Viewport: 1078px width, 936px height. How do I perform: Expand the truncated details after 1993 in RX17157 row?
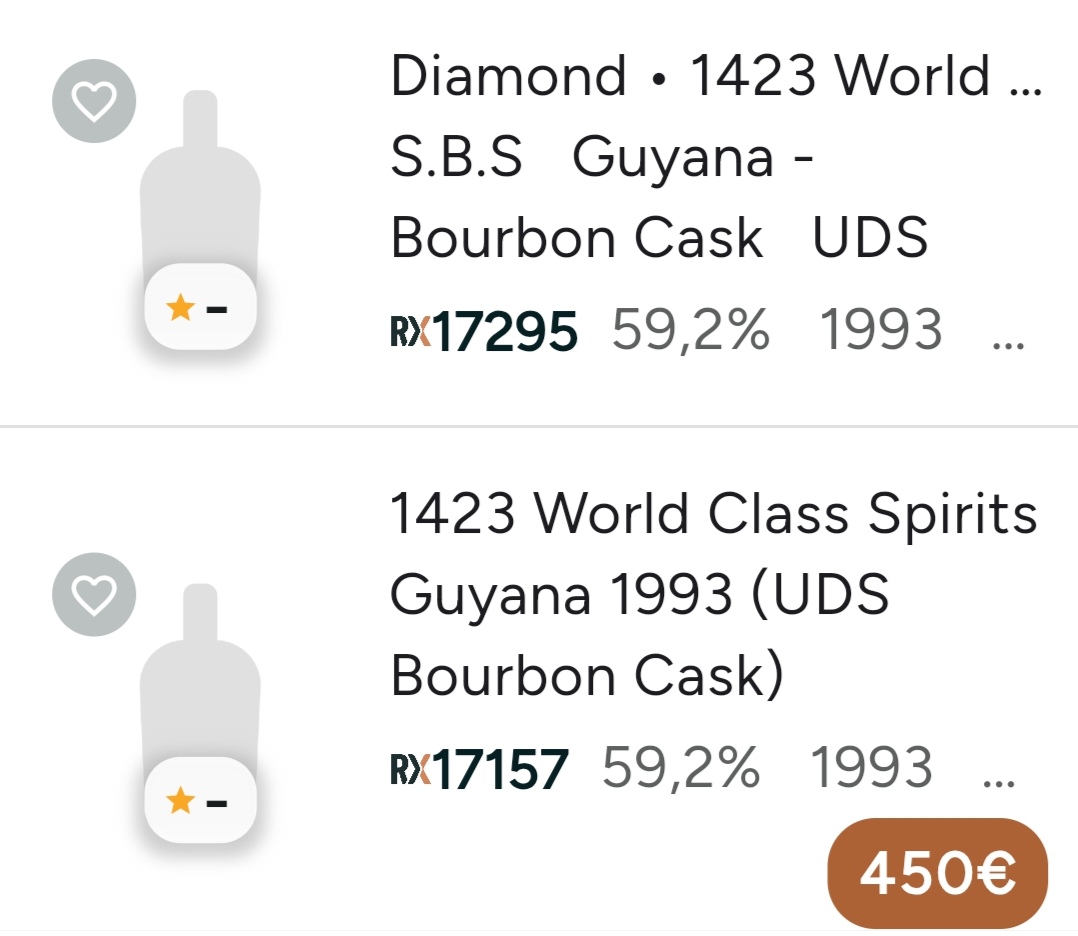(998, 780)
